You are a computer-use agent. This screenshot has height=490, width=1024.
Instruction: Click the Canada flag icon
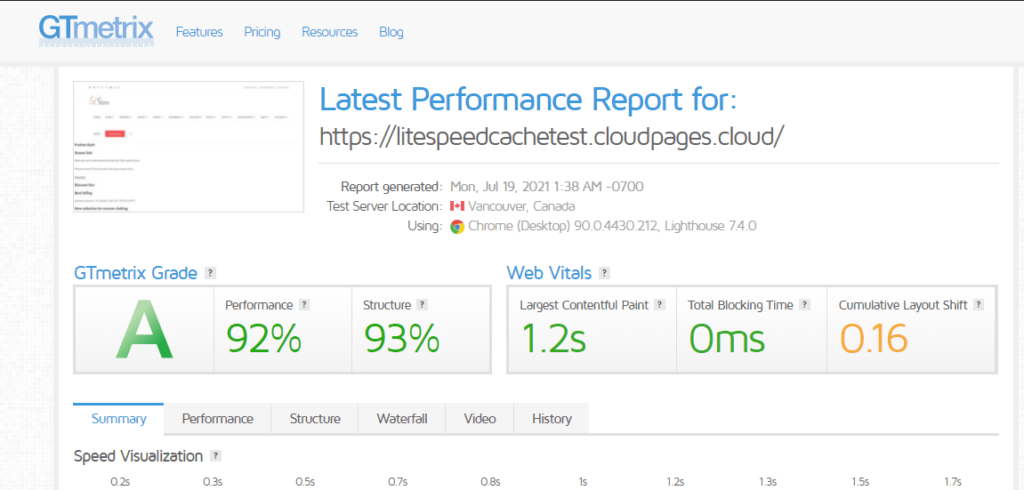pos(457,206)
